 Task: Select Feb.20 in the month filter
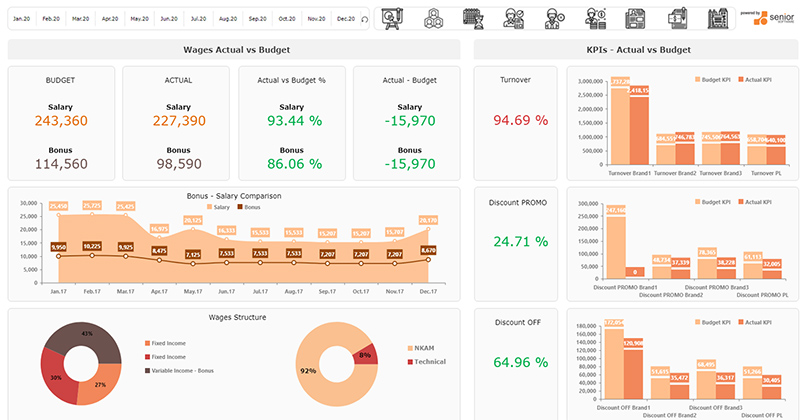51,18
